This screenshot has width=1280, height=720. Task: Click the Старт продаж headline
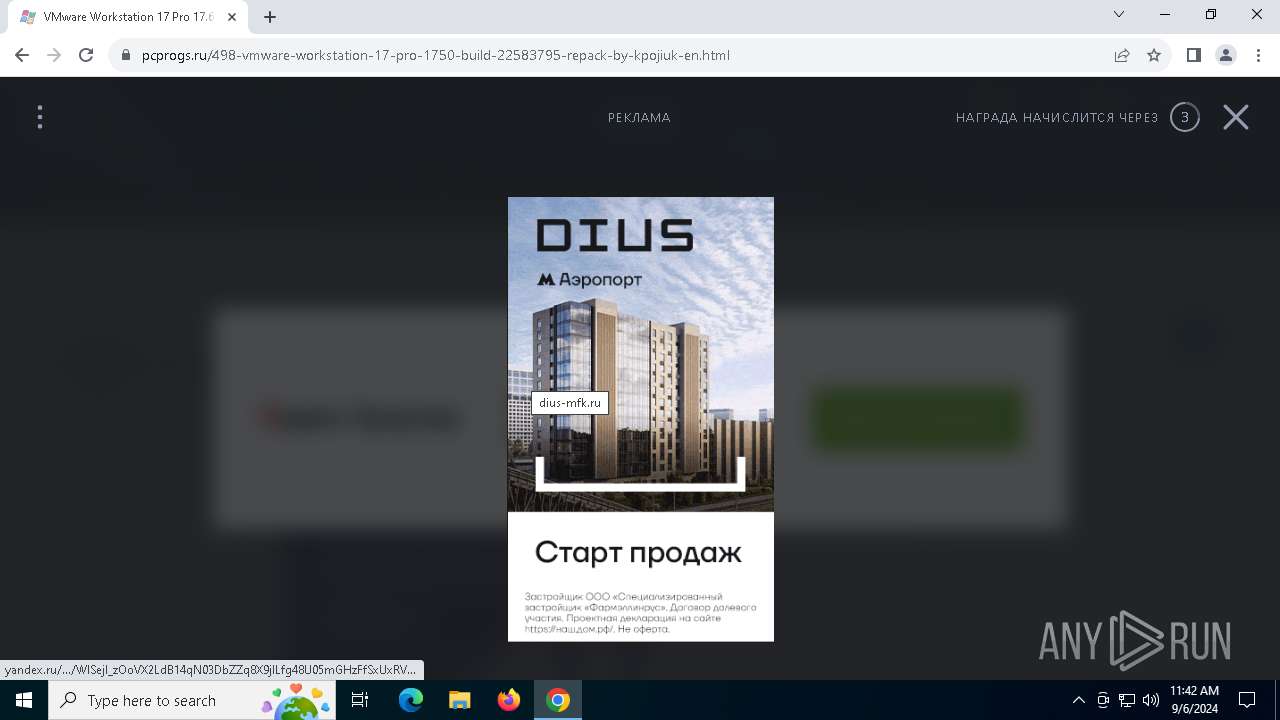[x=638, y=552]
